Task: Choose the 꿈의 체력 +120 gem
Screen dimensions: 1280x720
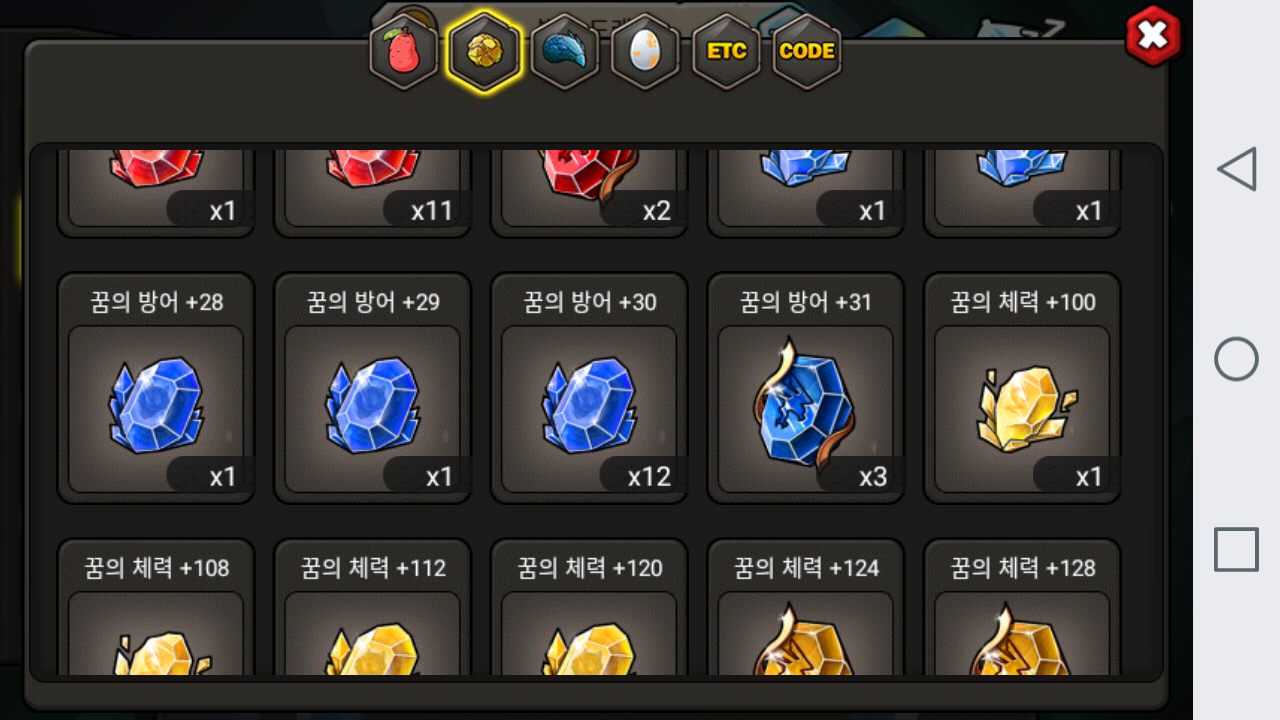Action: [x=589, y=607]
